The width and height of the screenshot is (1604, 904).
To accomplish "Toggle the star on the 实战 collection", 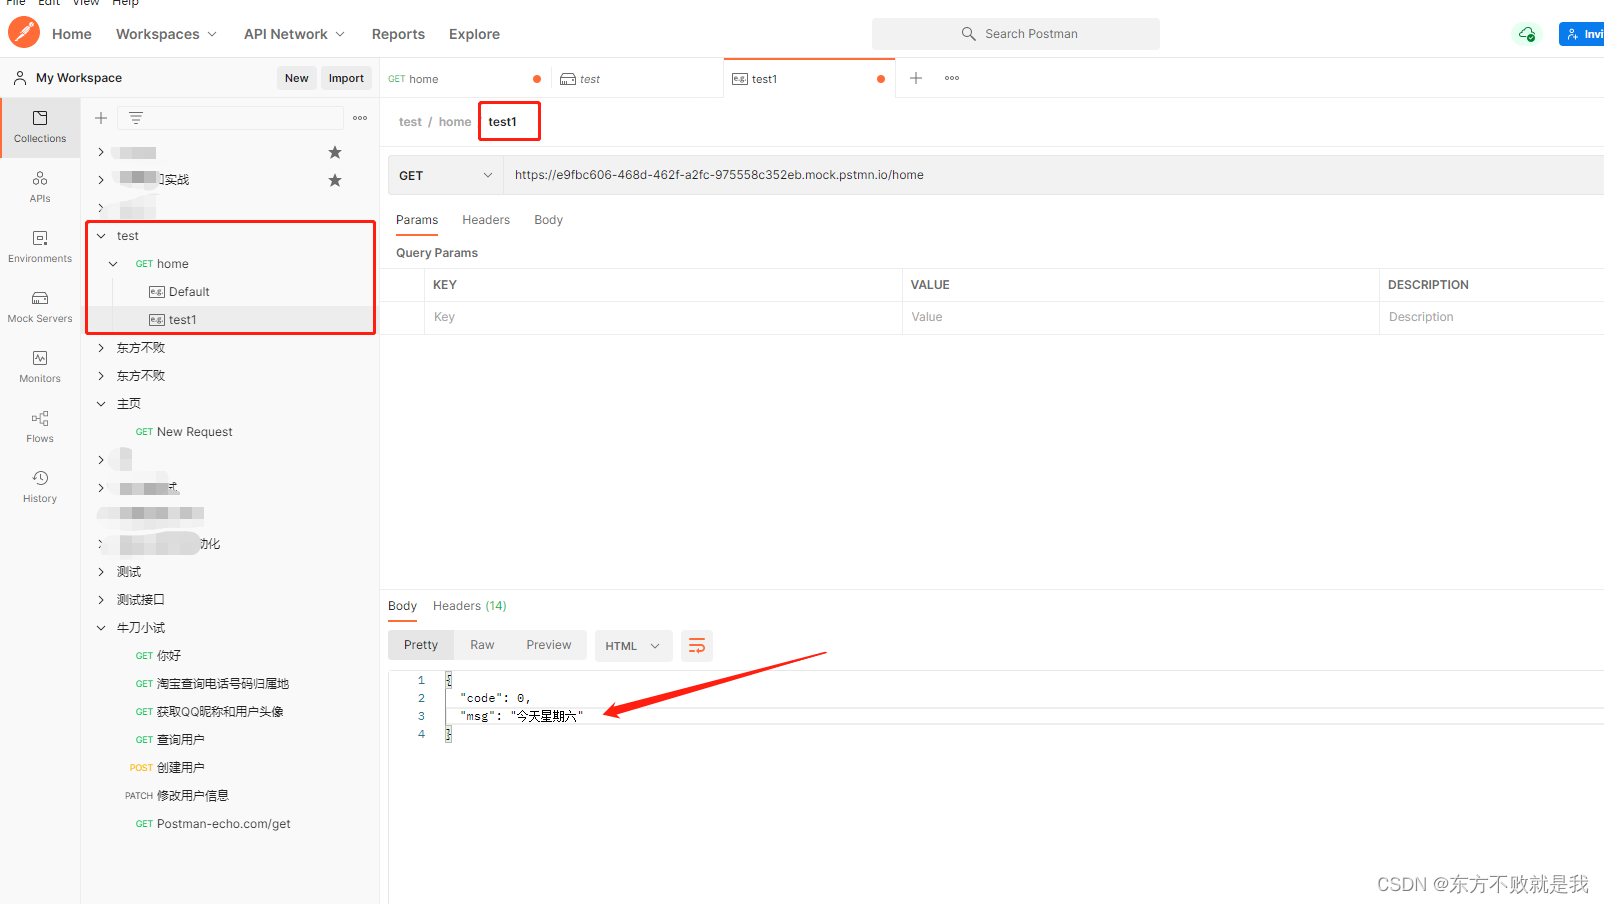I will pyautogui.click(x=334, y=179).
